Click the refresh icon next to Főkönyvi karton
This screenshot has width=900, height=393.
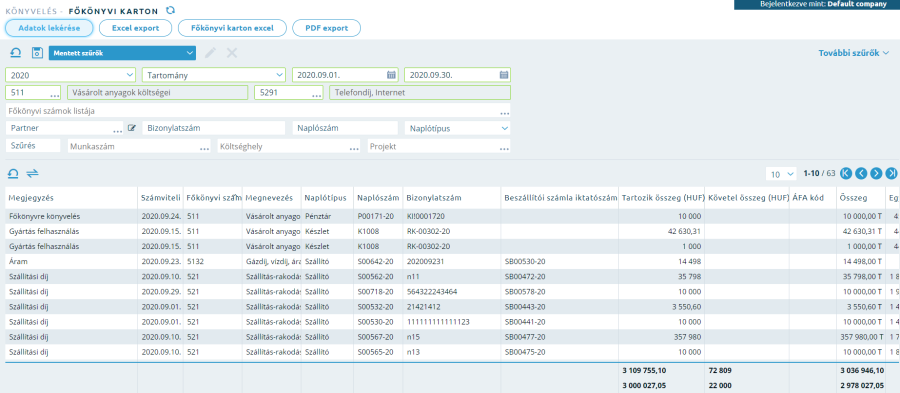170,10
